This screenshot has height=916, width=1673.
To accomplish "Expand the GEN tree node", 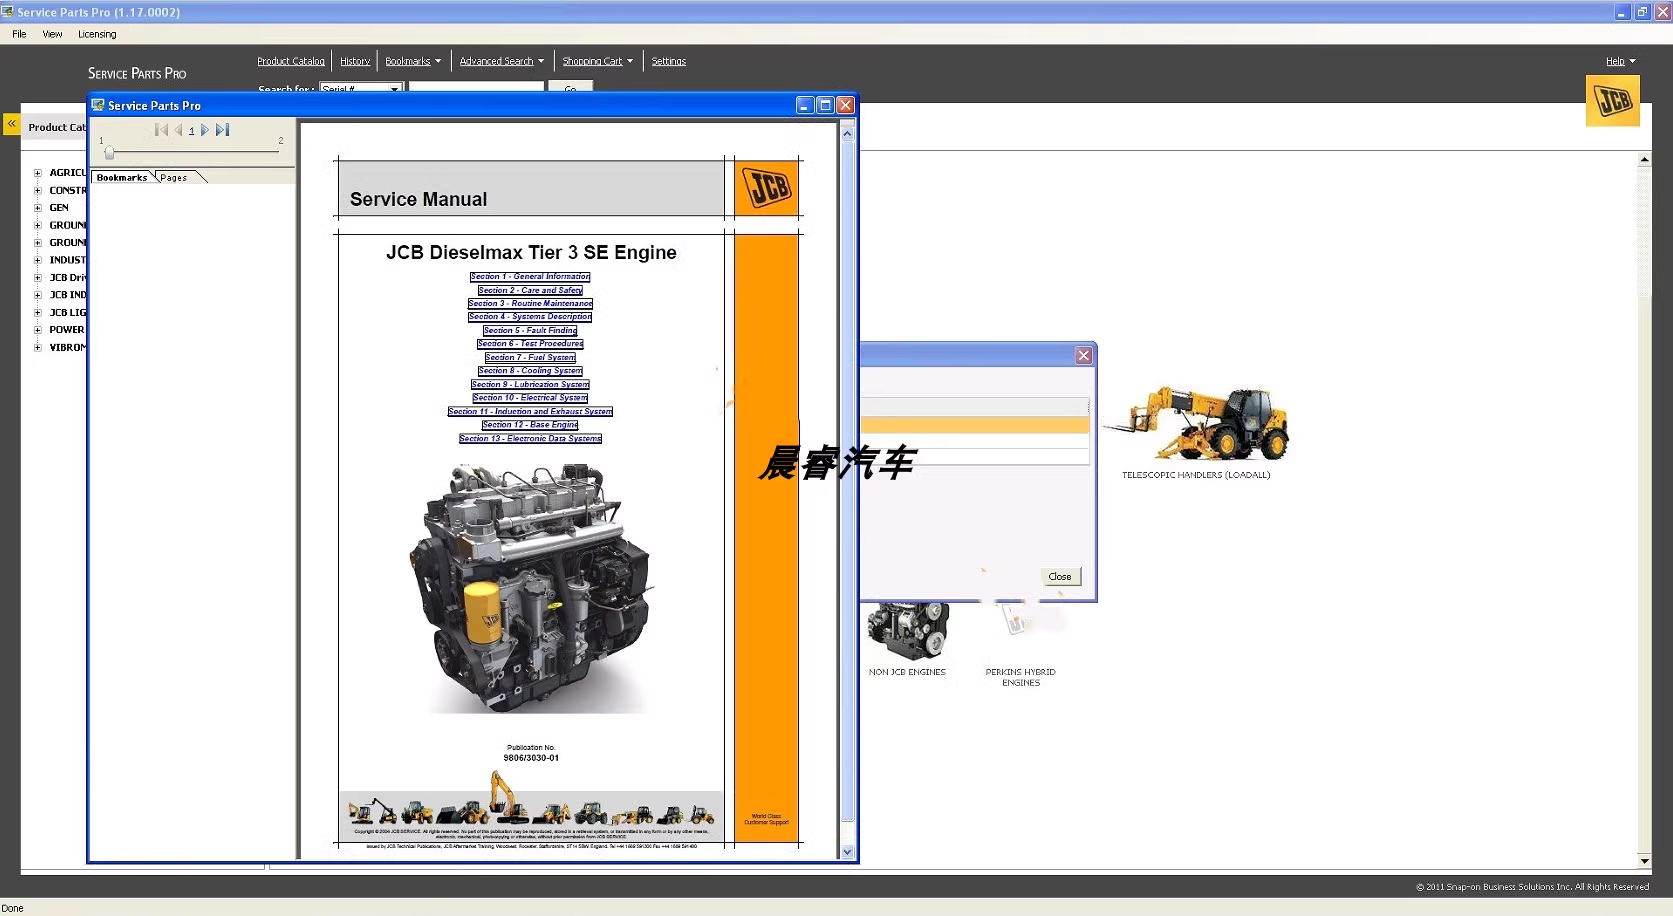I will [x=38, y=208].
